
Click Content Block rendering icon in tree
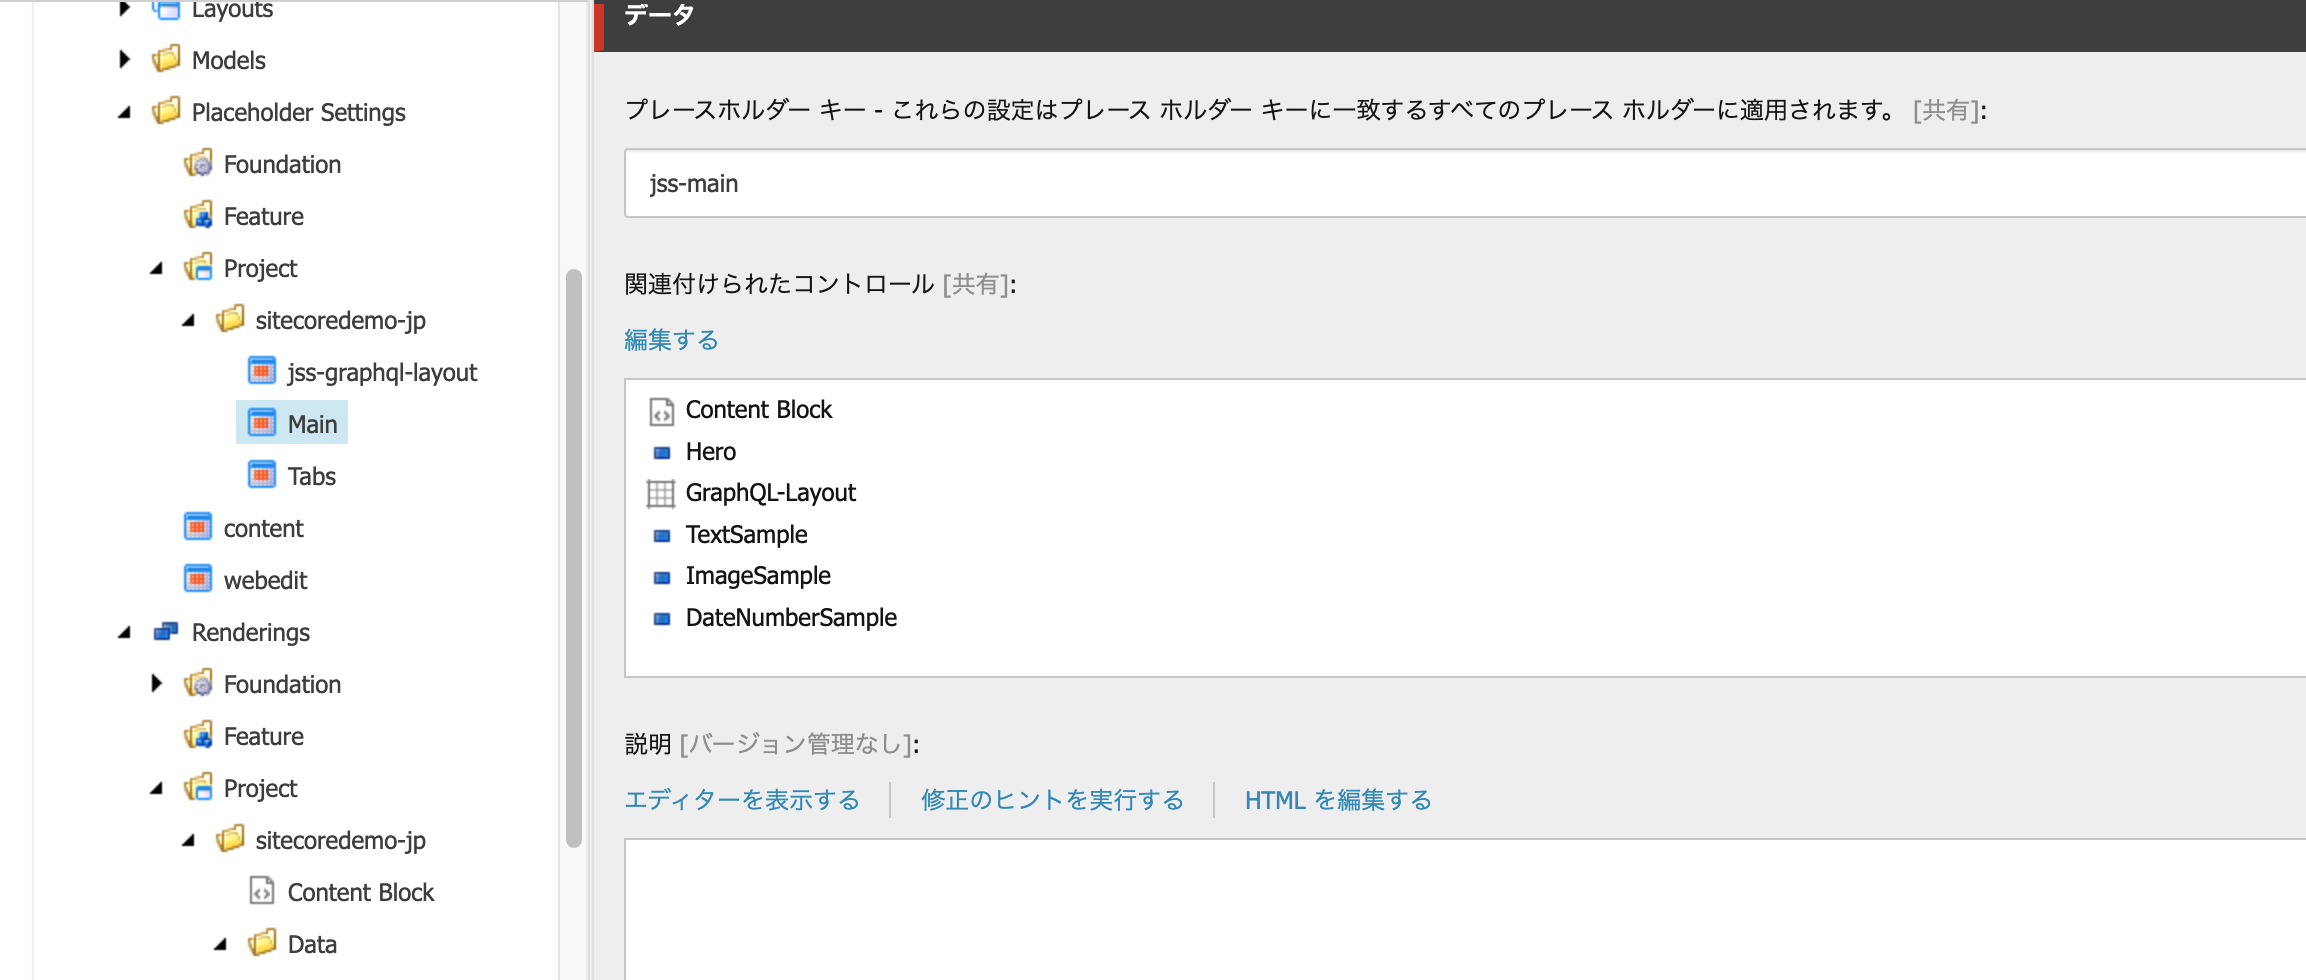click(262, 891)
